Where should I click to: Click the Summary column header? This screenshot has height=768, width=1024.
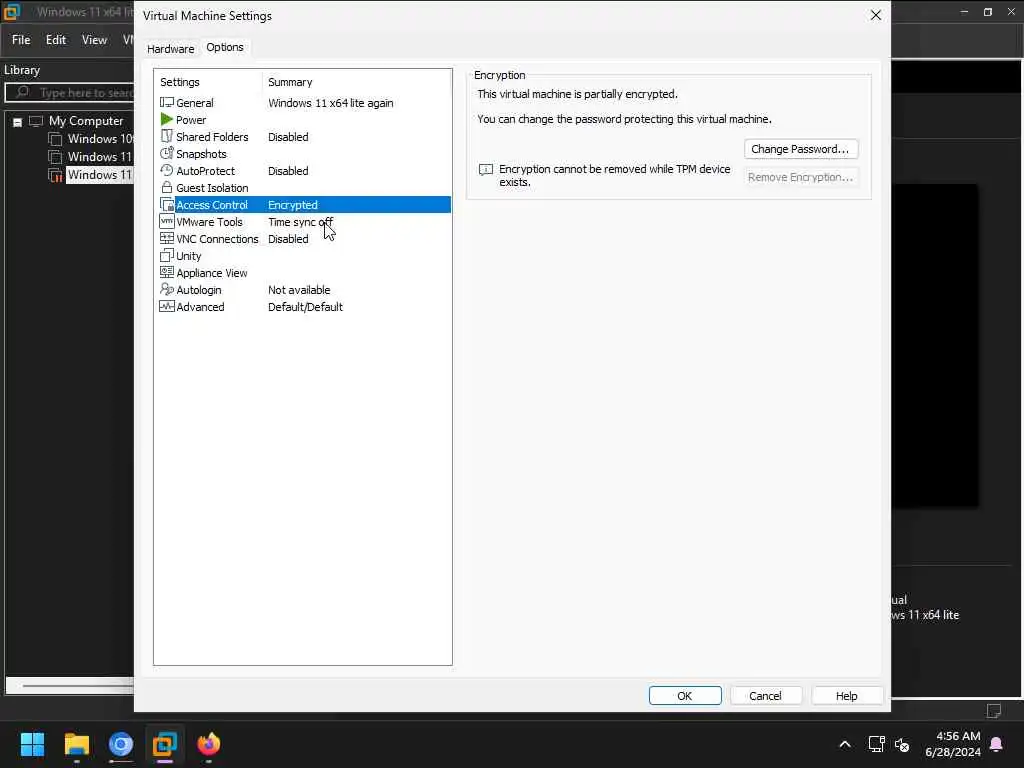(290, 82)
